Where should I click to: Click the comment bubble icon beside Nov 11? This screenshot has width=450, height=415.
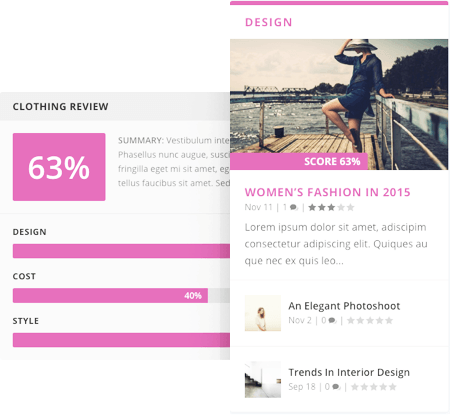294,208
